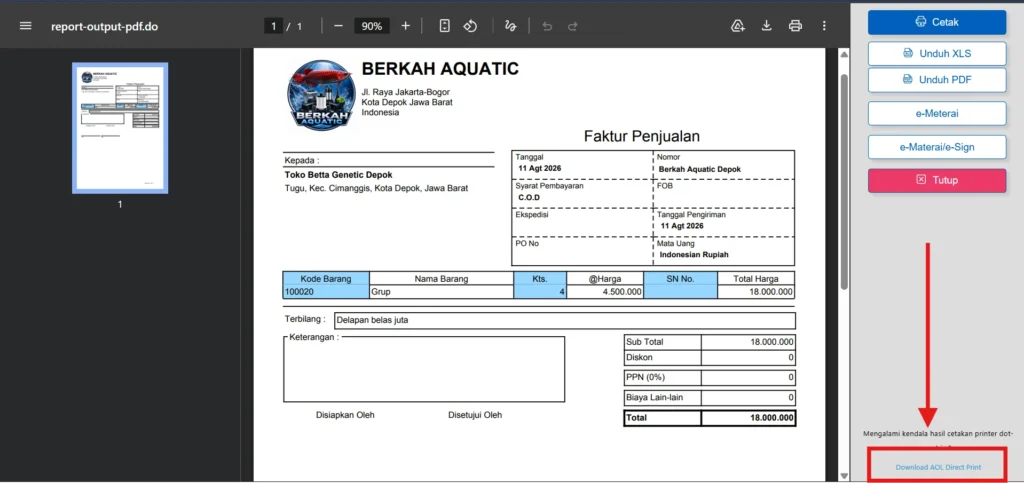This screenshot has height=483, width=1024.
Task: Click the zoom in plus icon
Action: pyautogui.click(x=406, y=26)
